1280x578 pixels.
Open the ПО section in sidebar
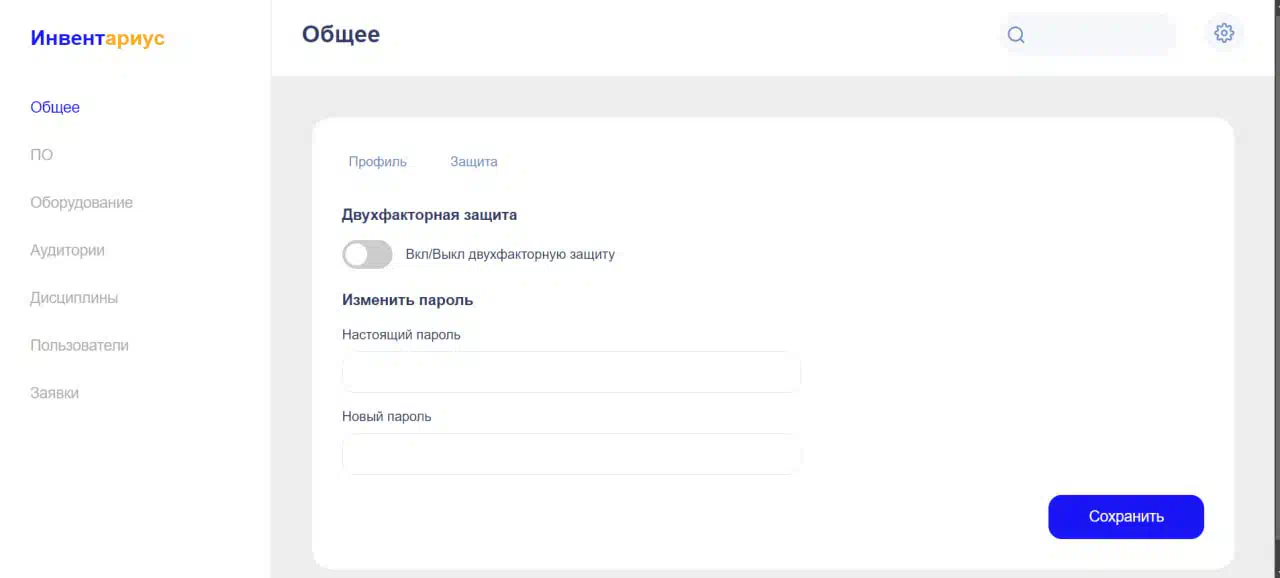click(42, 155)
